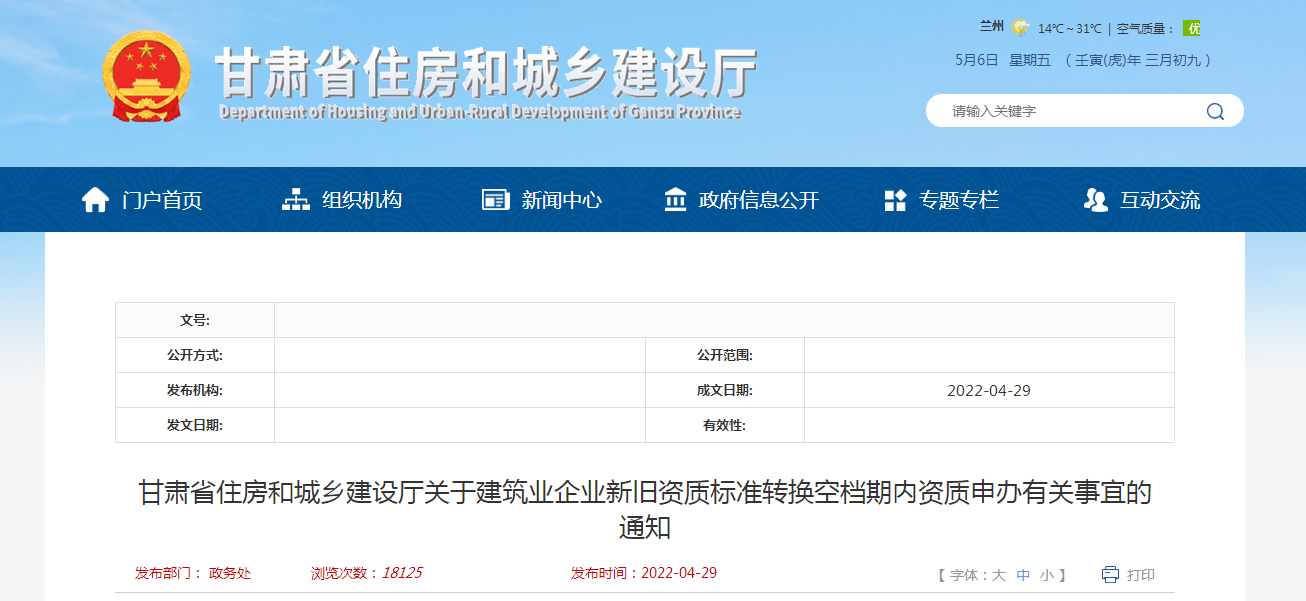The height and width of the screenshot is (601, 1306).
Task: Click the government building icon
Action: tap(675, 200)
